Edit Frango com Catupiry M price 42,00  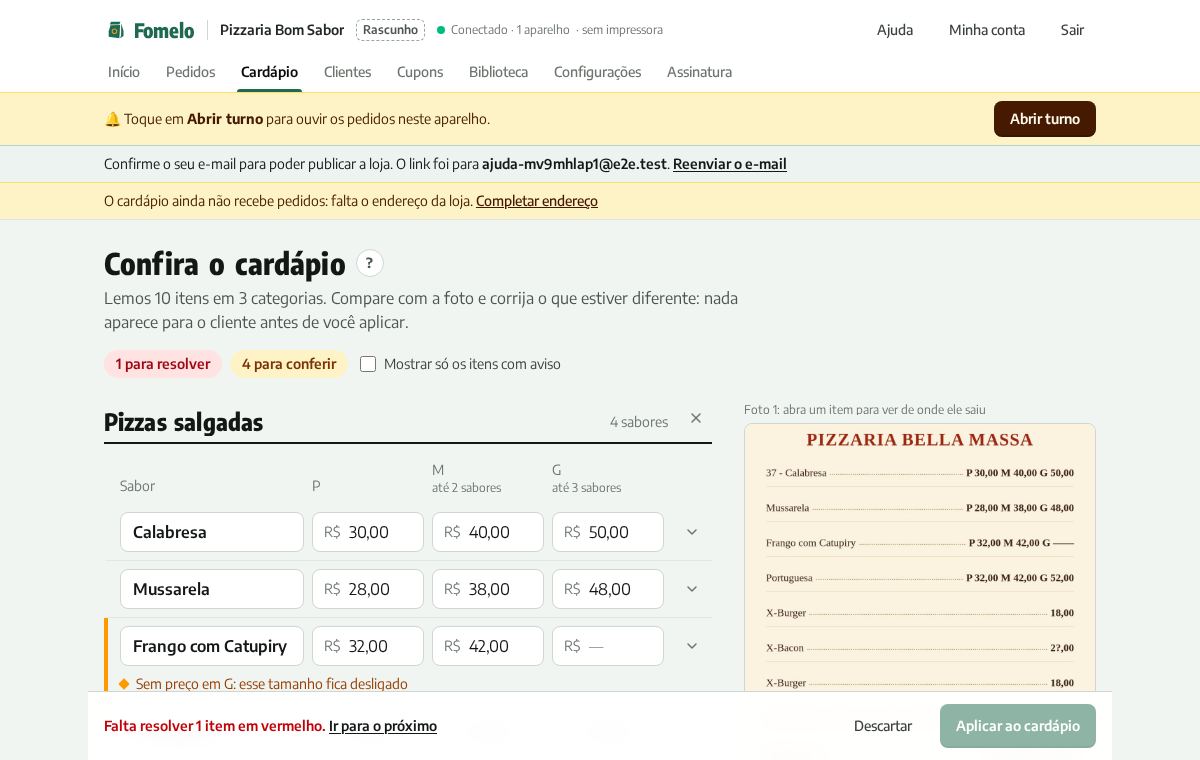[x=488, y=646]
